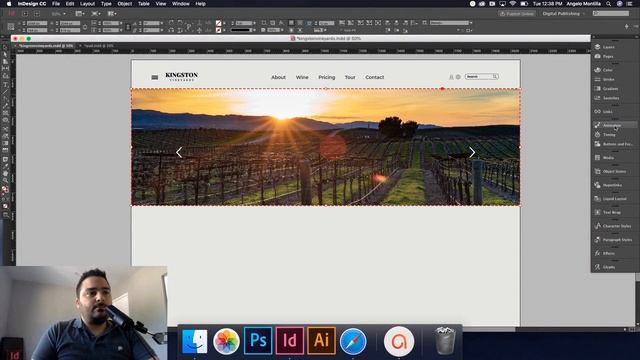
Task: Click the Contact link on the page
Action: coord(375,77)
